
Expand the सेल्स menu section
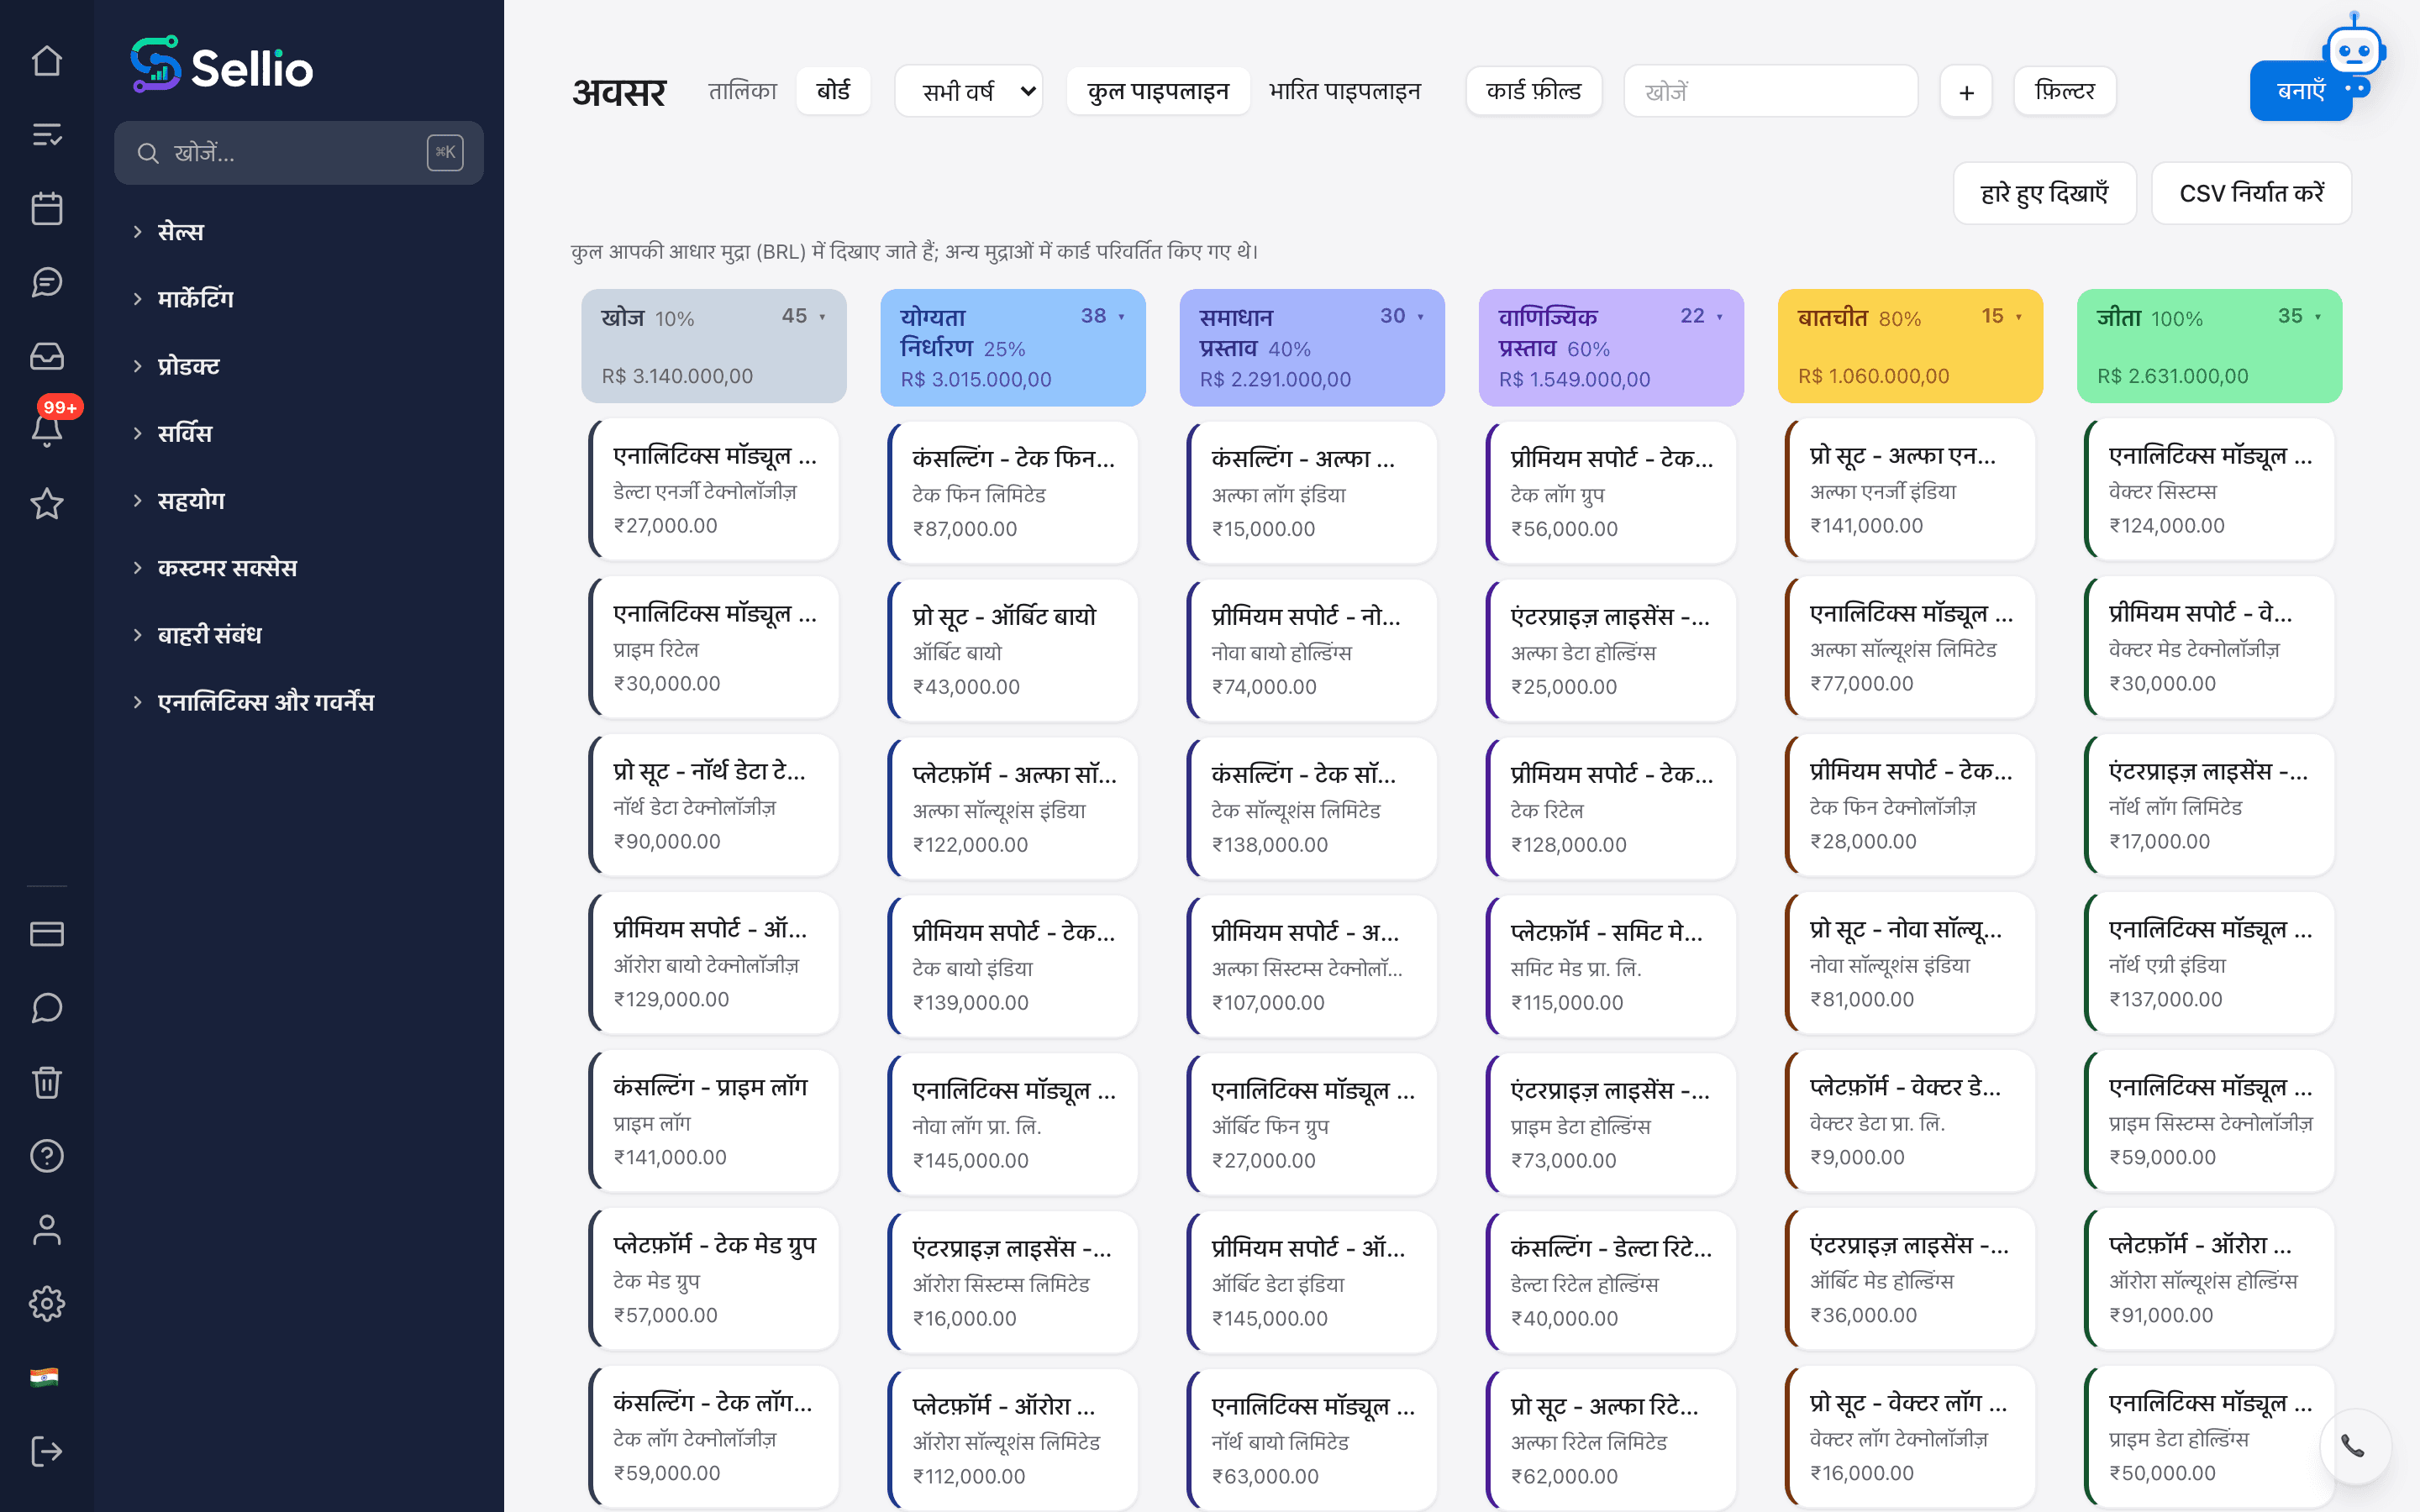pos(180,231)
